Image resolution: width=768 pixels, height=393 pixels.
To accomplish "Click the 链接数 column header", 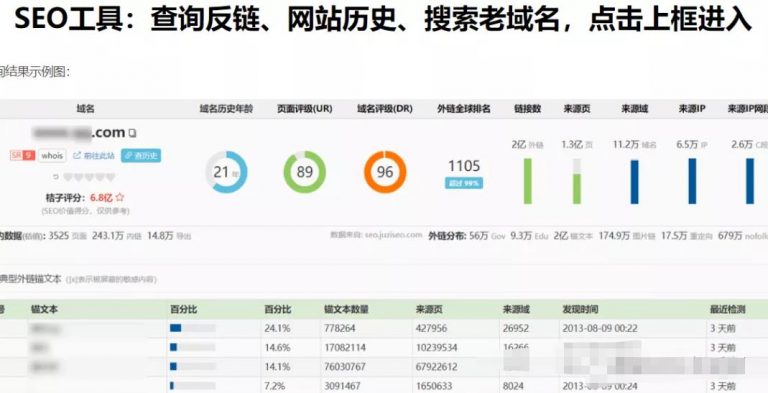I will click(x=528, y=109).
